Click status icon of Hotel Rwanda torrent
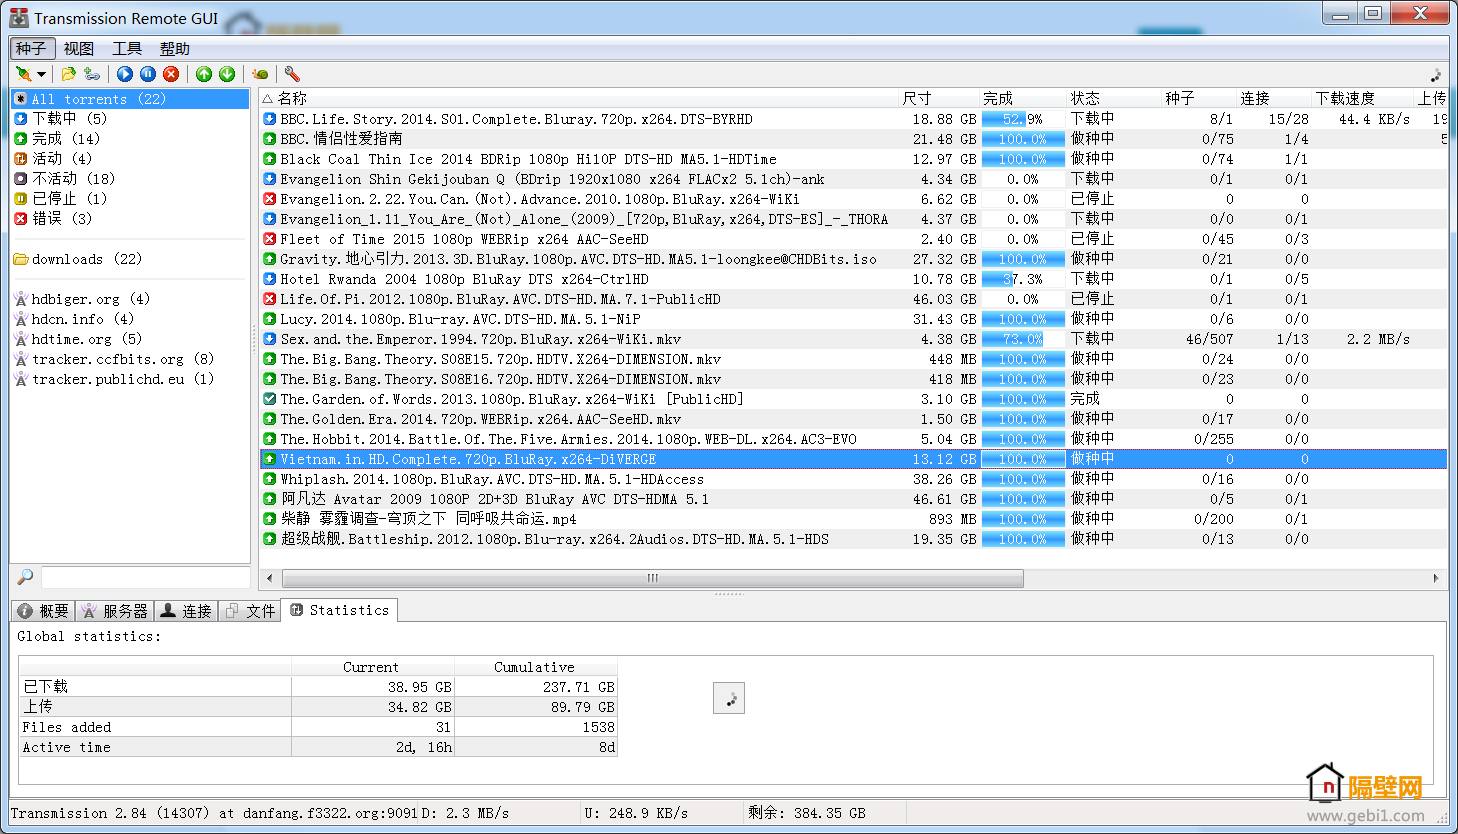 (269, 279)
